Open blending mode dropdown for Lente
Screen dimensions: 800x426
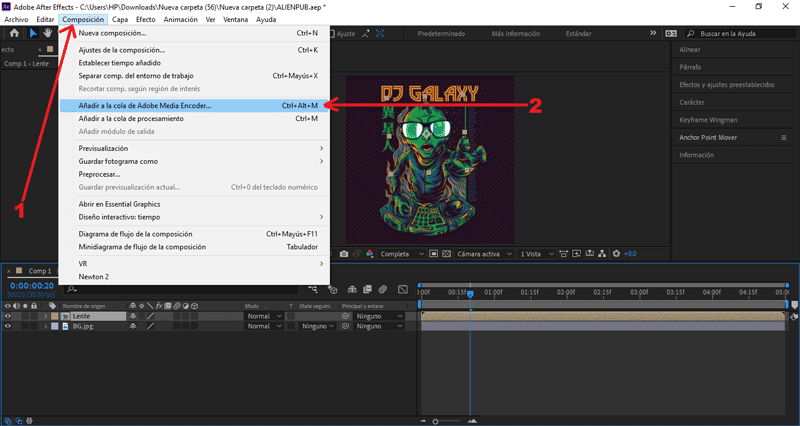264,316
